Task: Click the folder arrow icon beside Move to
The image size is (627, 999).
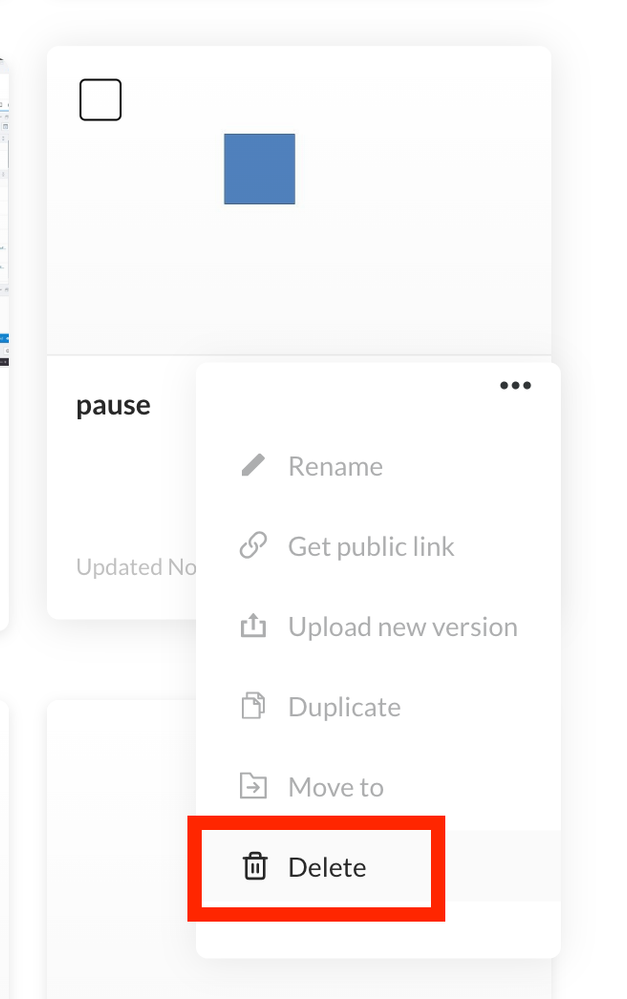Action: [254, 787]
